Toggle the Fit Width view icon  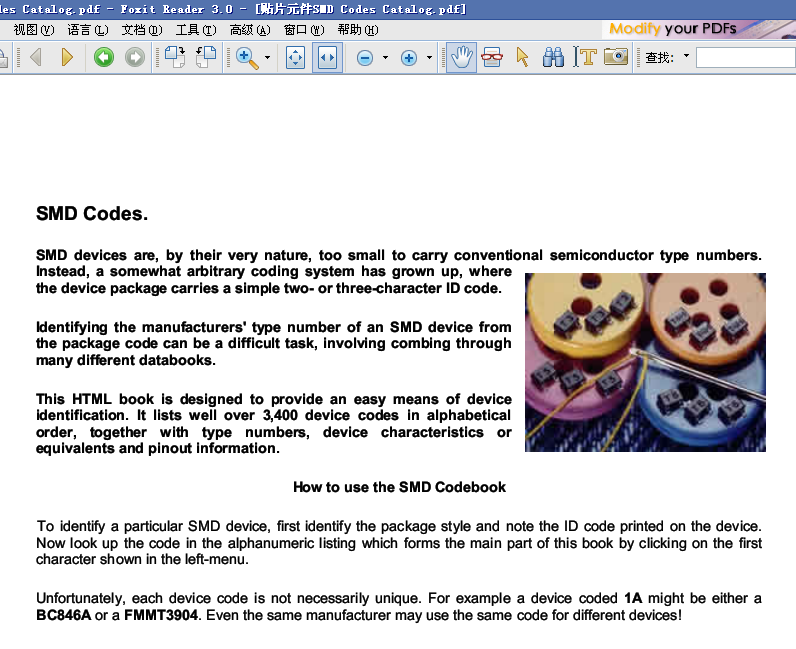pyautogui.click(x=327, y=58)
